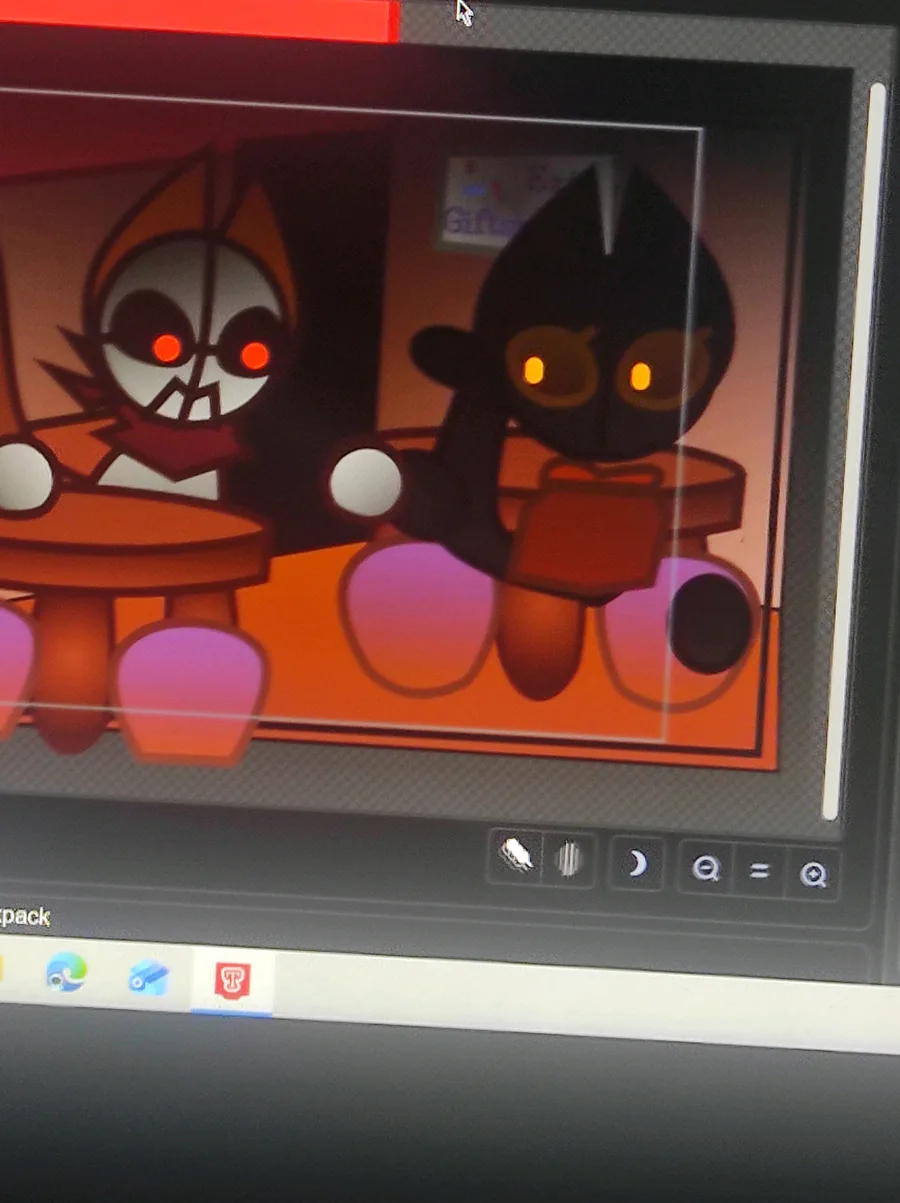Open Microsoft Edge from the taskbar

pos(66,971)
